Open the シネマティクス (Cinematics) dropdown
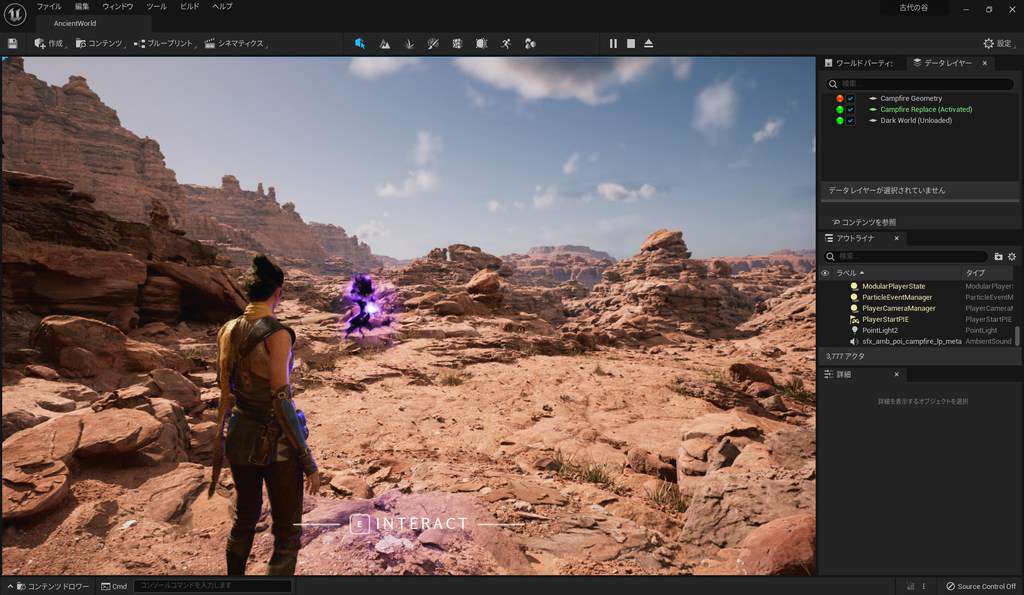 pyautogui.click(x=236, y=44)
